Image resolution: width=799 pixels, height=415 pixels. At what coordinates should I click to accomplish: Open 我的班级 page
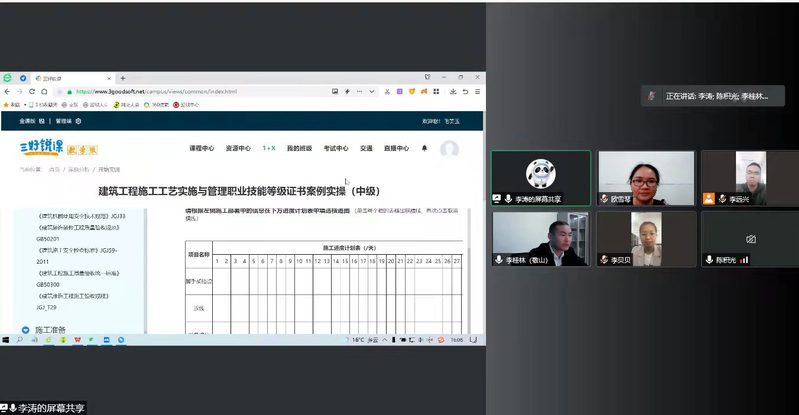tap(299, 148)
